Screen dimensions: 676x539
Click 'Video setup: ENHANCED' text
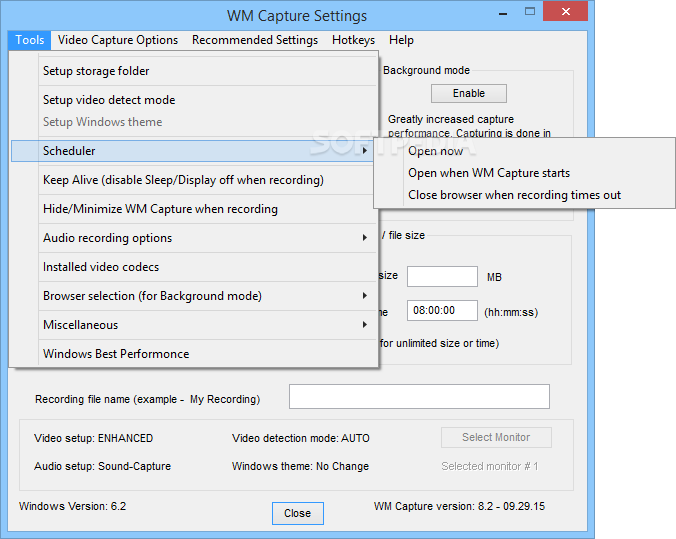pos(94,438)
